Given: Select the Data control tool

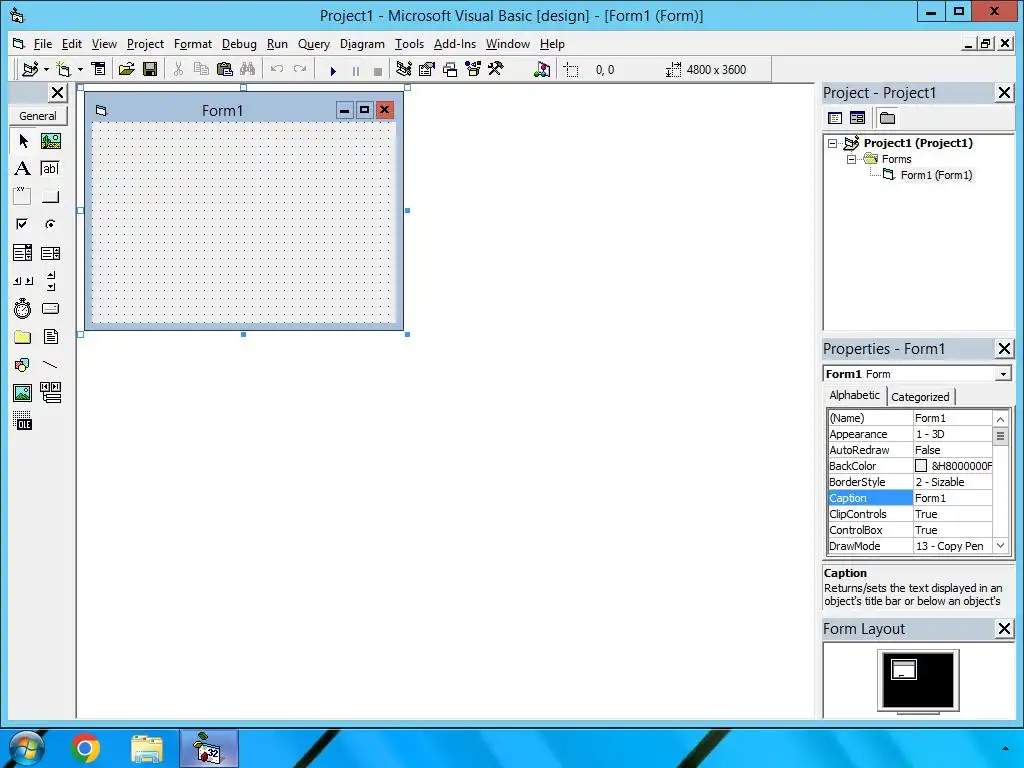Looking at the screenshot, I should [x=51, y=393].
